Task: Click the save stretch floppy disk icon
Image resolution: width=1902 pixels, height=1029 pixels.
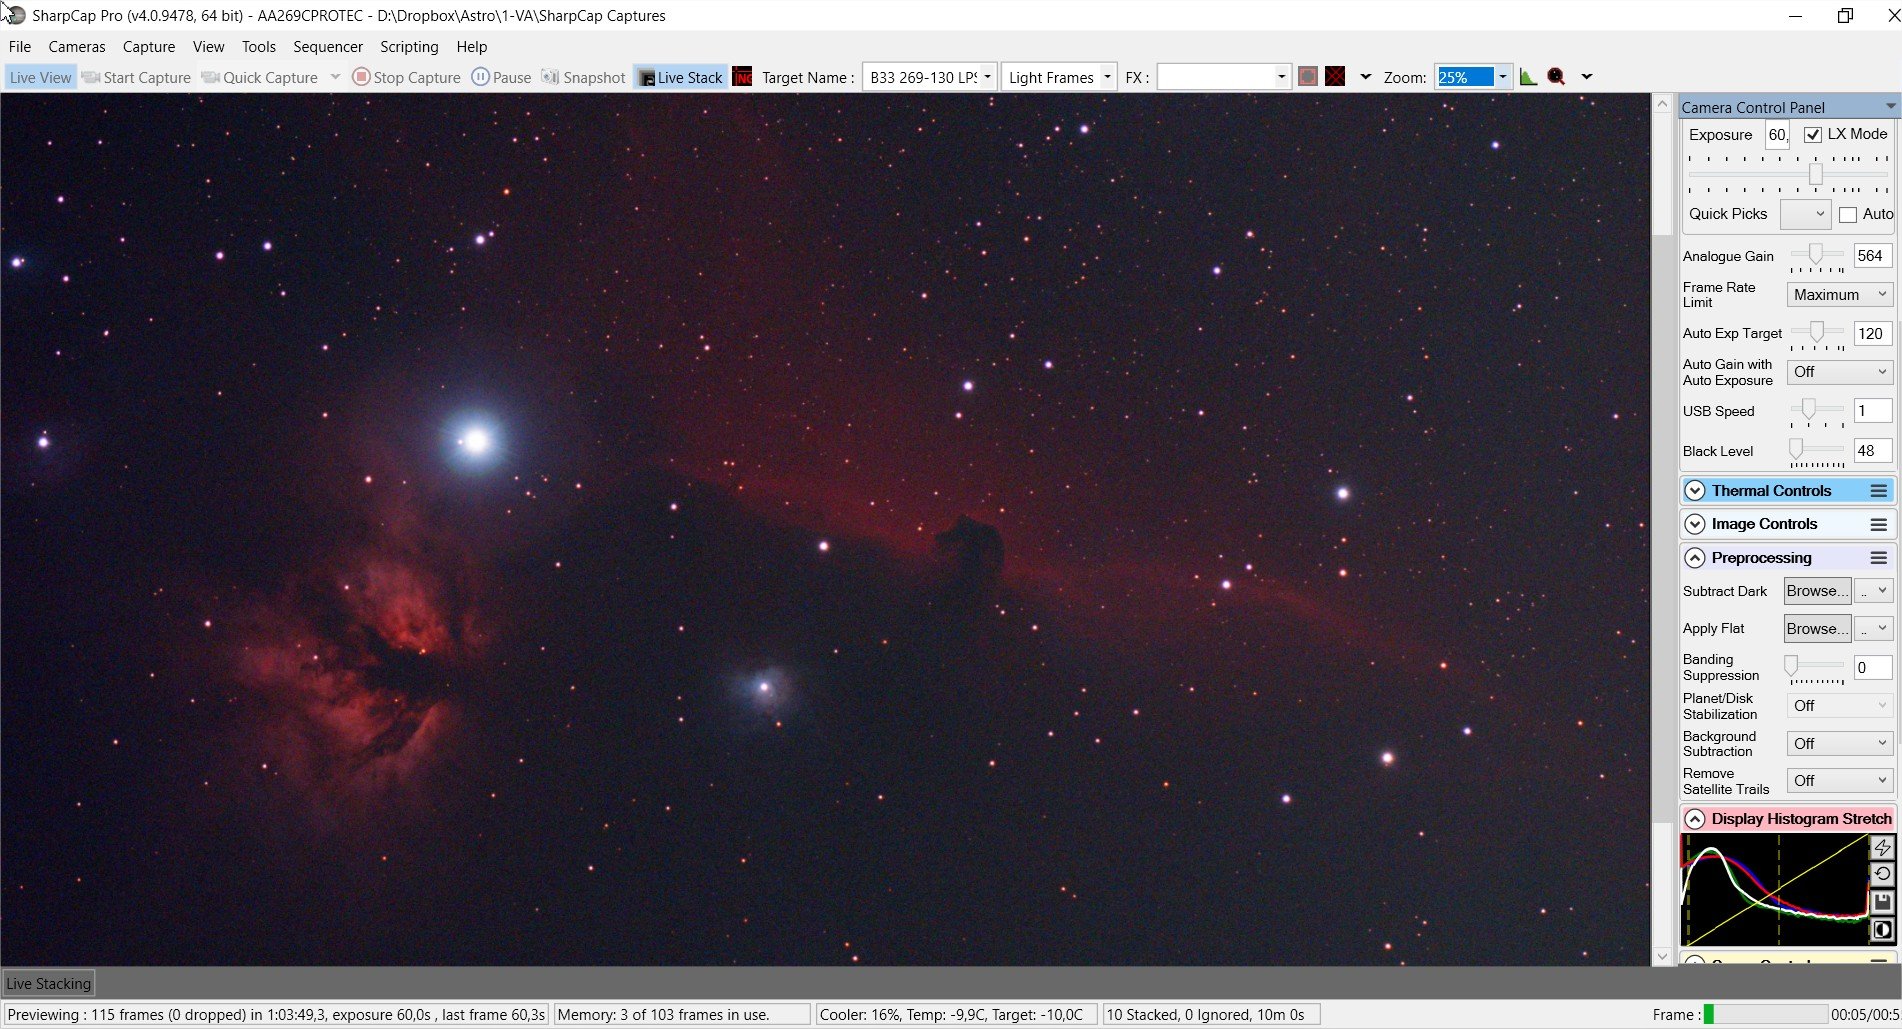Action: click(x=1883, y=902)
